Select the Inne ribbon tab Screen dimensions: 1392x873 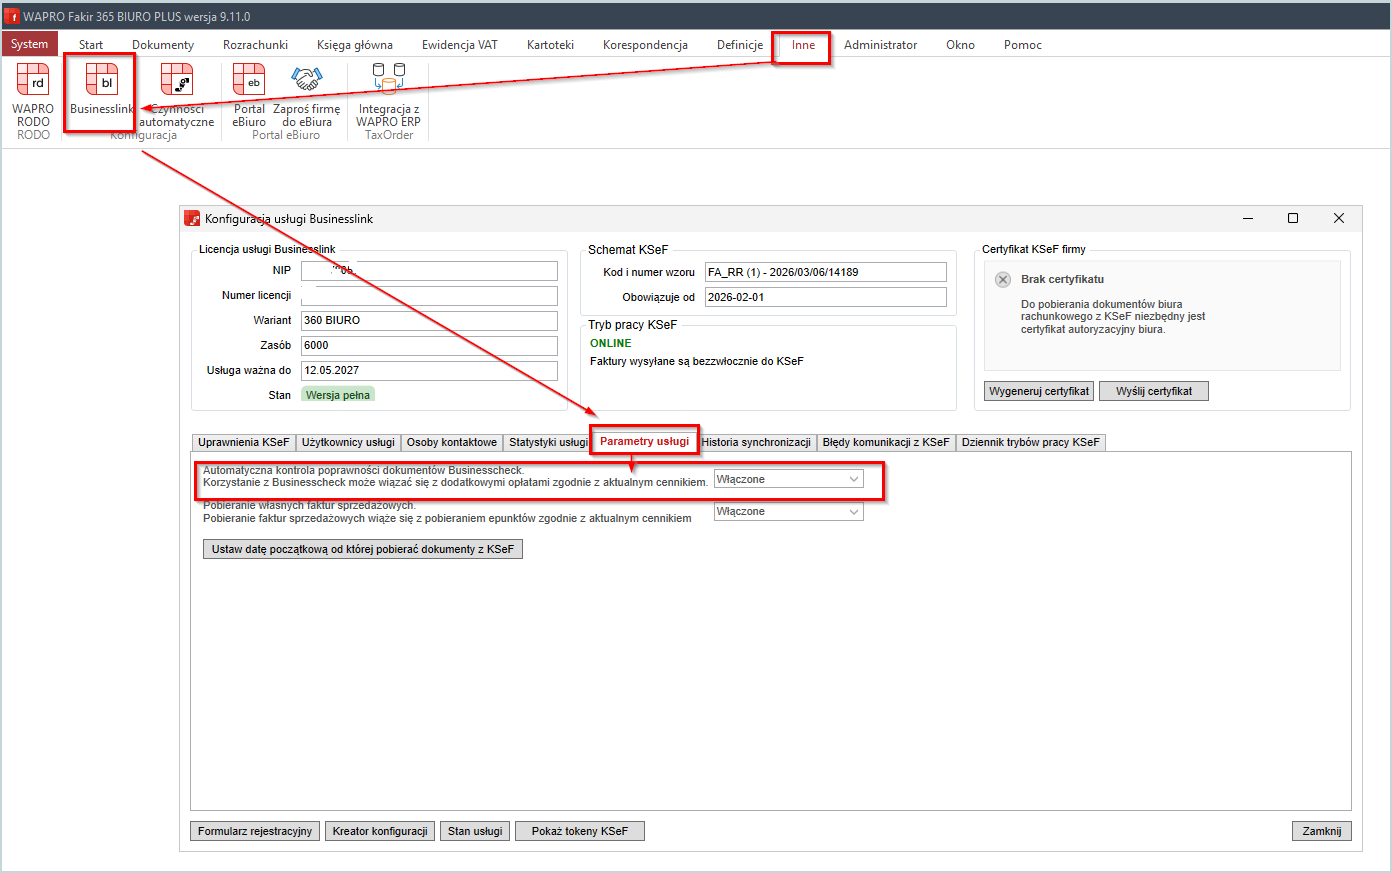click(803, 45)
